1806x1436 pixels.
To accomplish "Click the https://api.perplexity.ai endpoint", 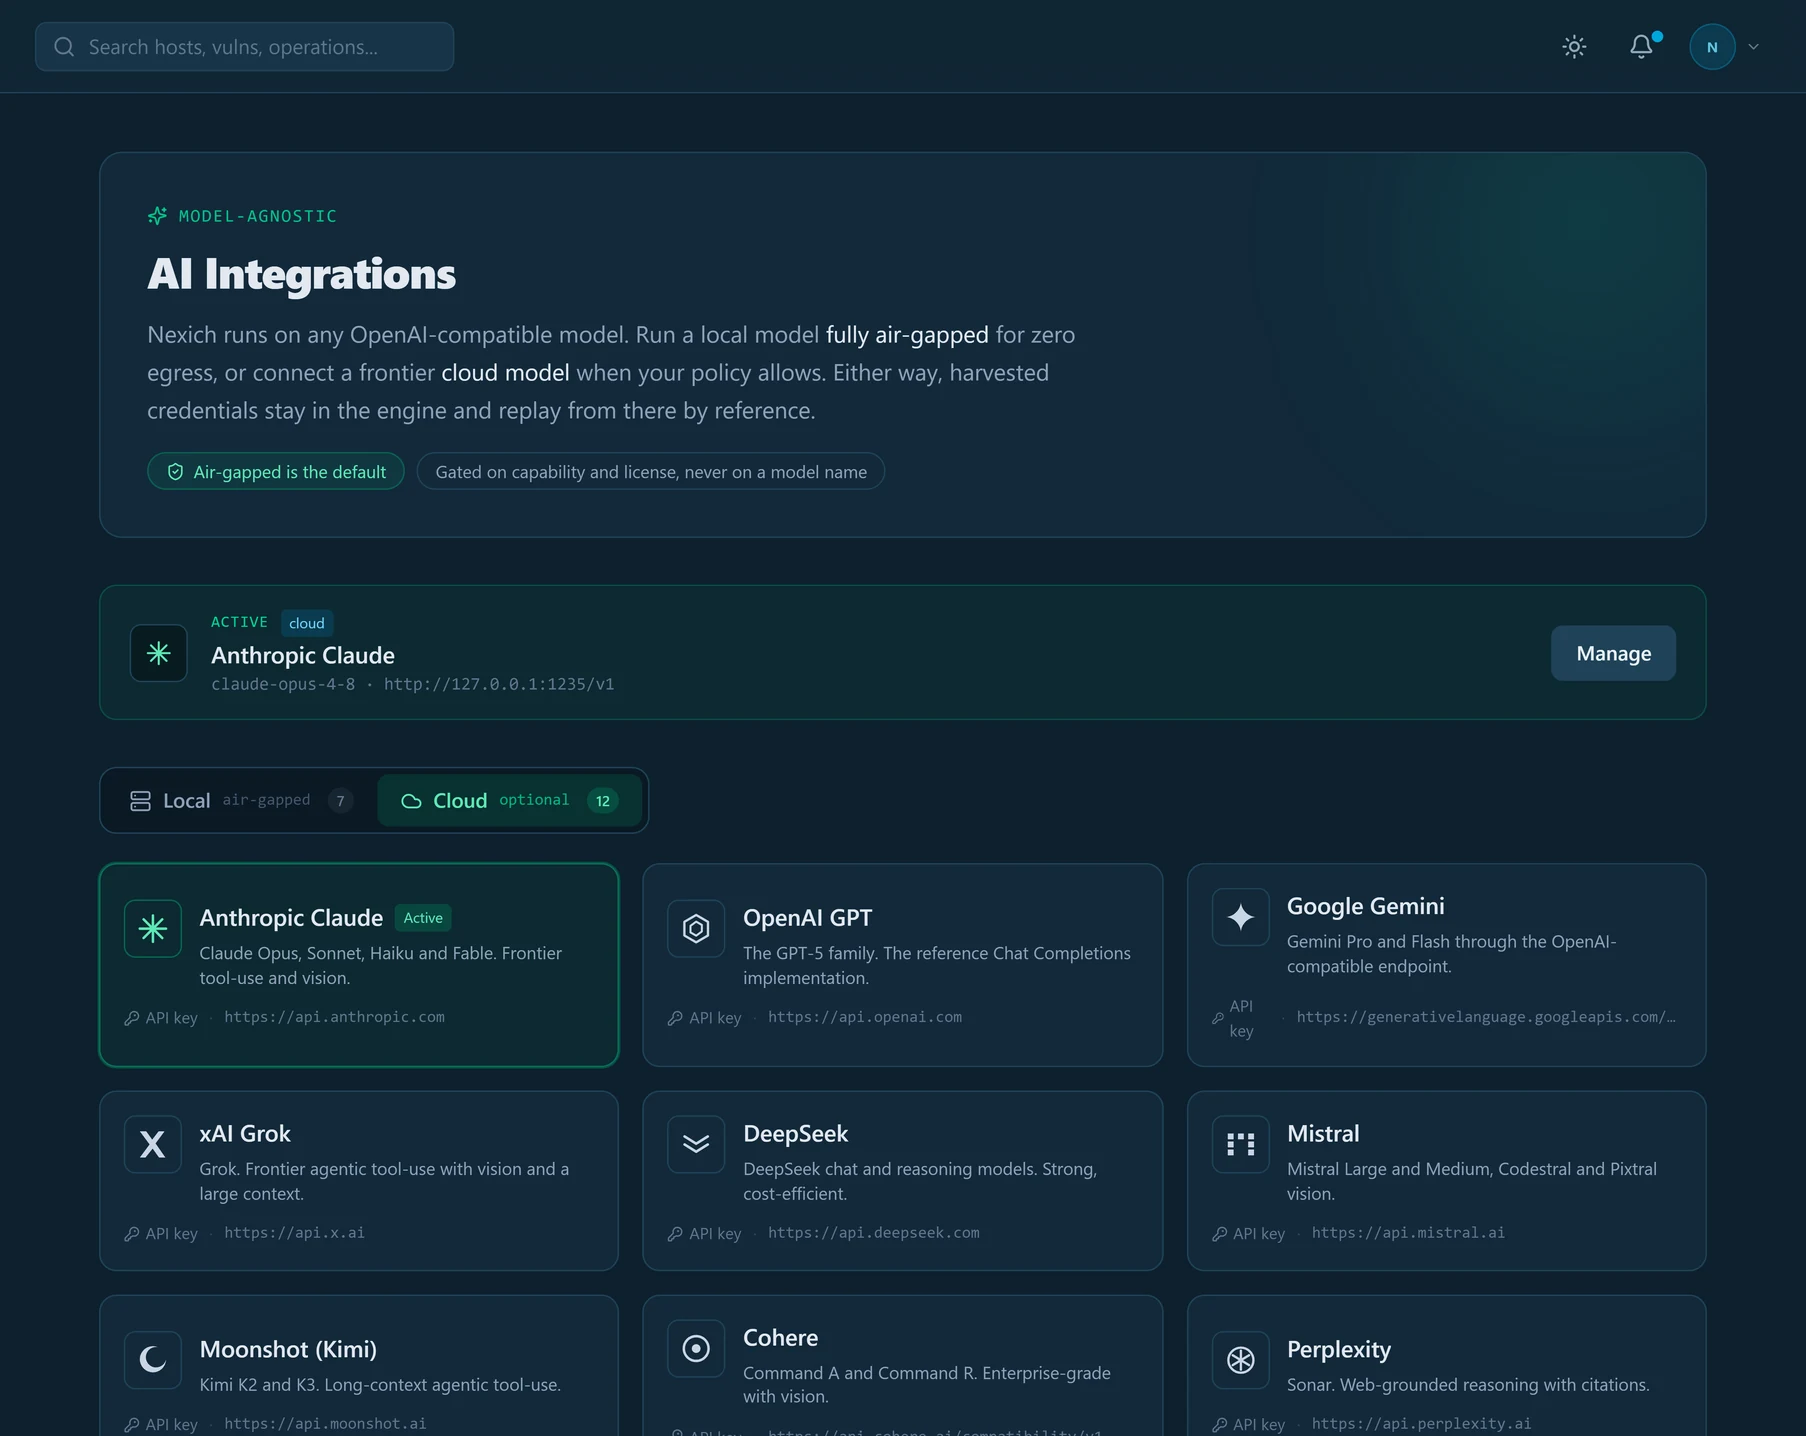I will pyautogui.click(x=1421, y=1423).
